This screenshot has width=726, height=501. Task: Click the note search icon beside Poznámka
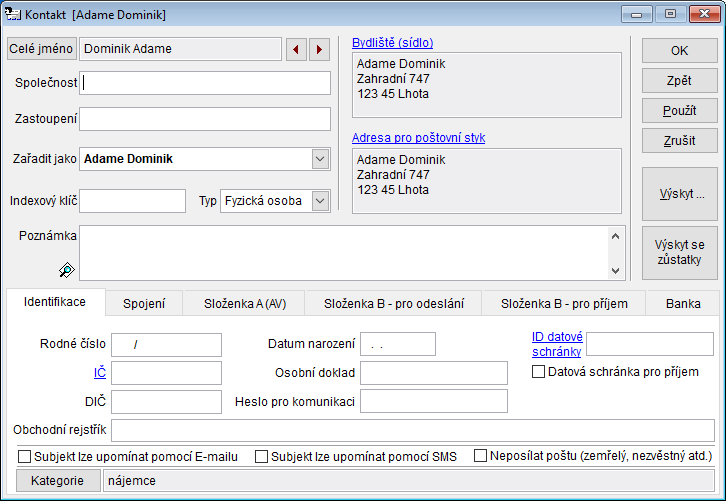coord(67,269)
